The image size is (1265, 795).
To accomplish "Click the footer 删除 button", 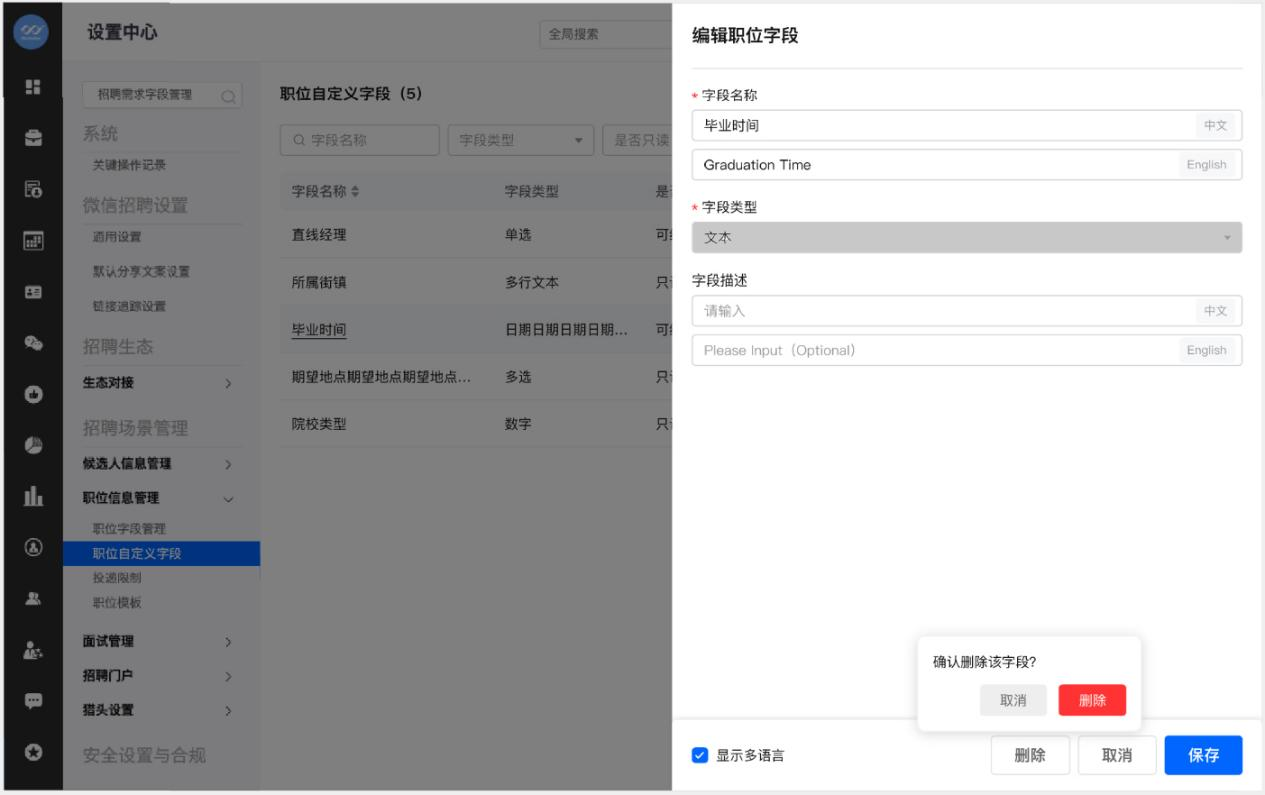I will (1030, 756).
